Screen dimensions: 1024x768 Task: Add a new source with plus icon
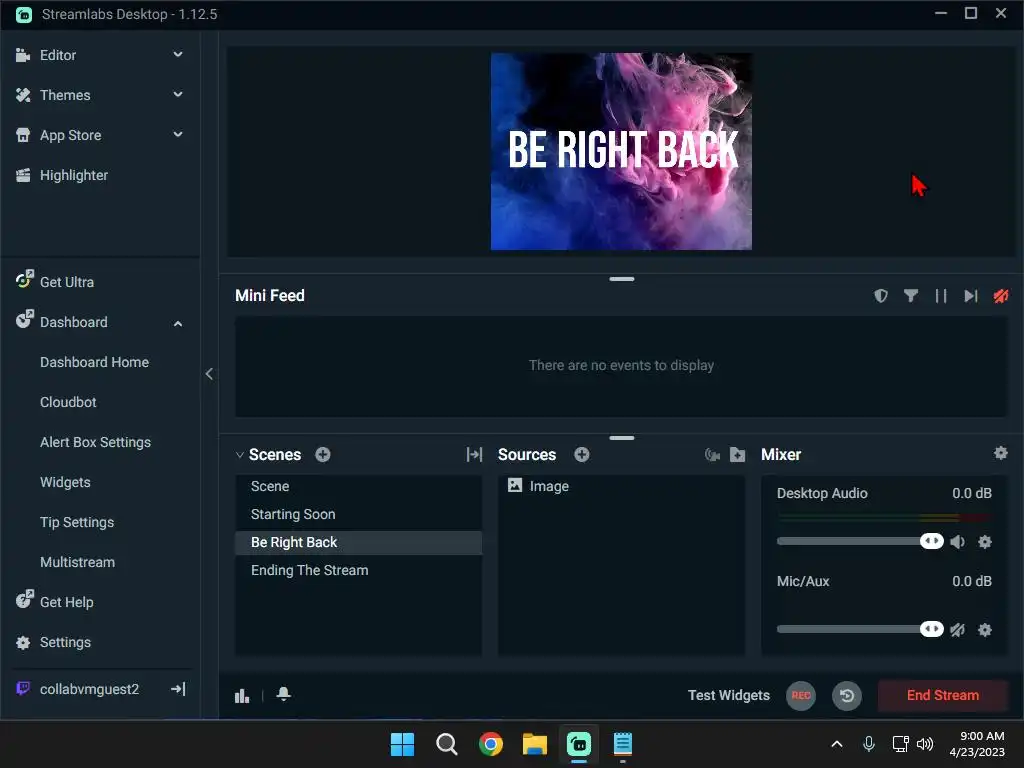click(x=581, y=454)
